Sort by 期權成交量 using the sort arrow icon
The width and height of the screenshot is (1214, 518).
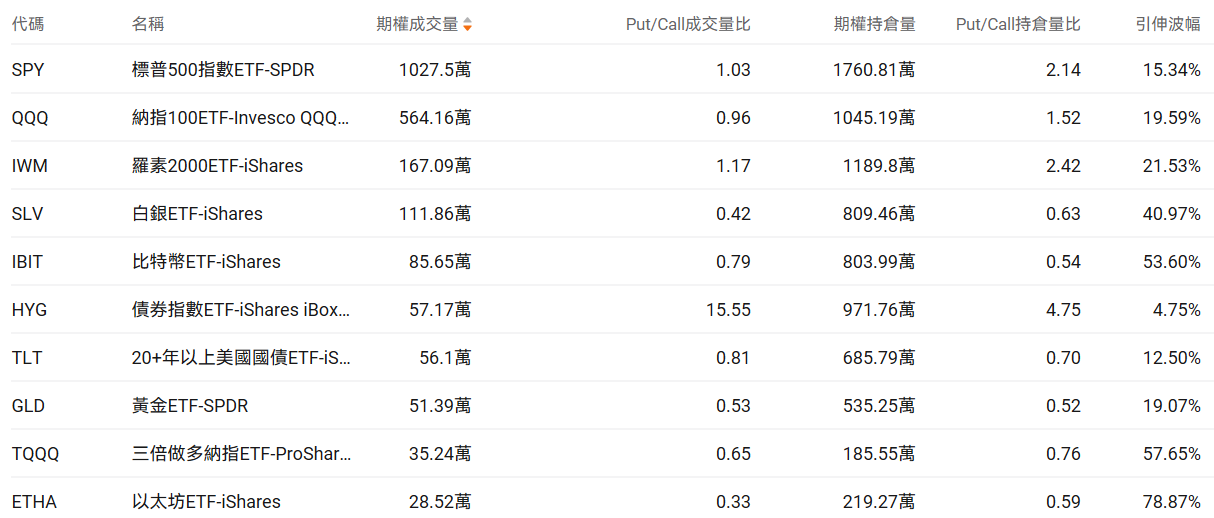click(x=467, y=24)
